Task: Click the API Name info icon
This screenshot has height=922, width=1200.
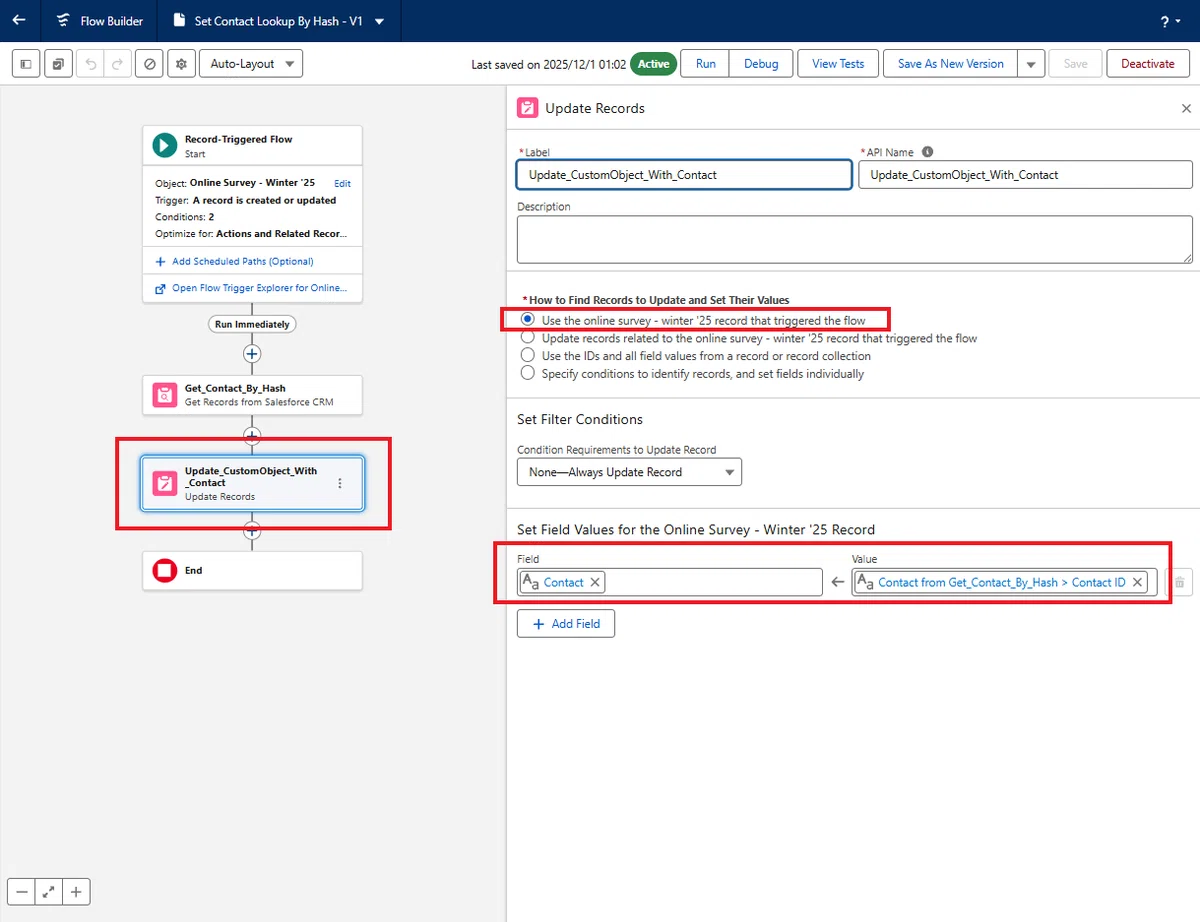Action: coord(927,152)
